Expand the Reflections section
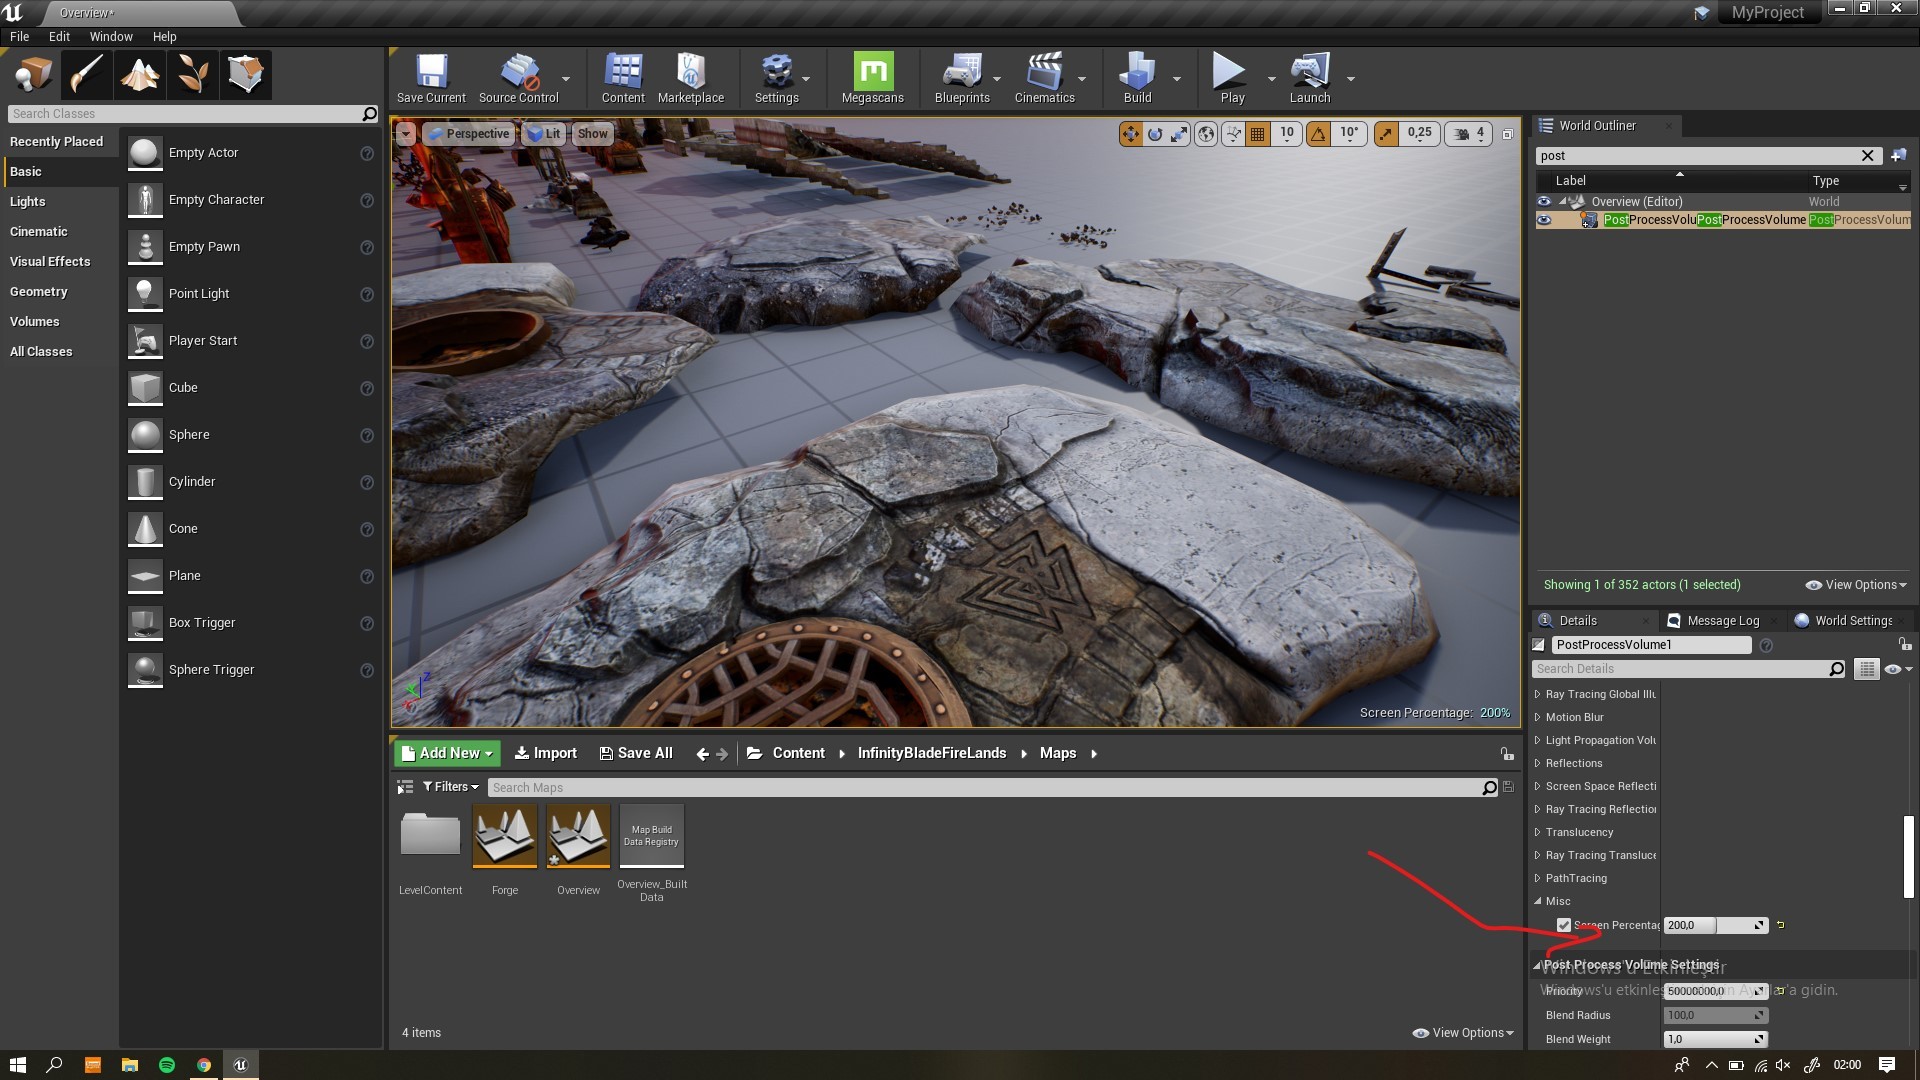1920x1080 pixels. 1538,763
